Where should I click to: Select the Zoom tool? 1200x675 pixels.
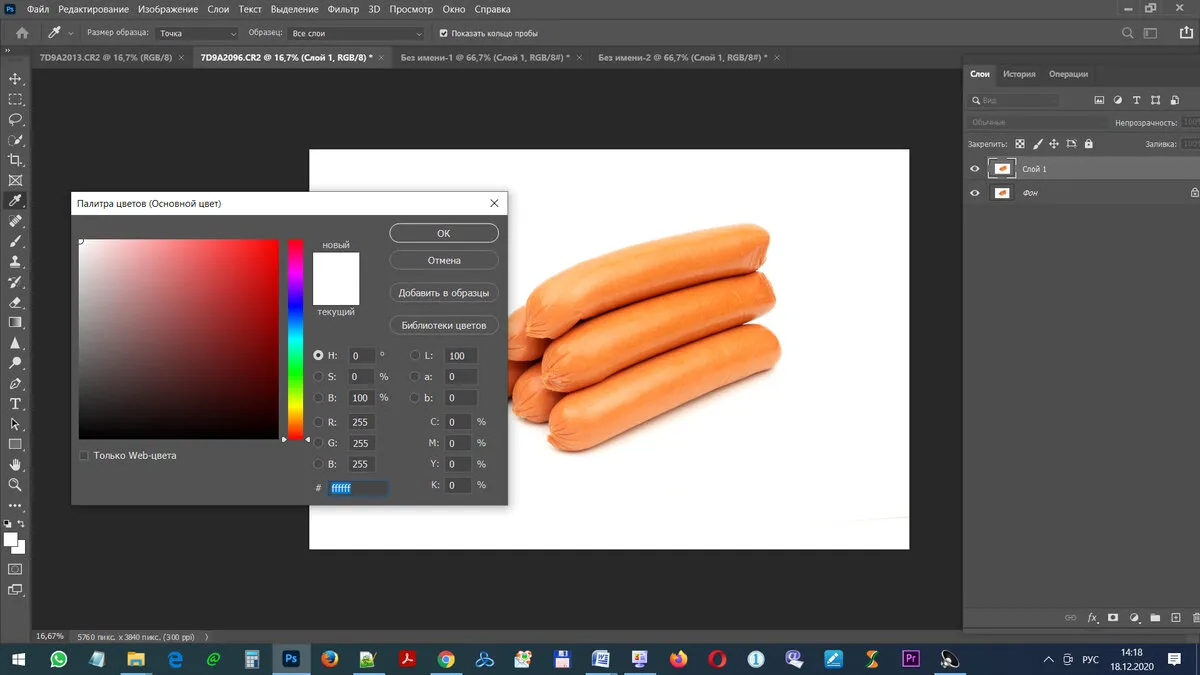[x=15, y=485]
